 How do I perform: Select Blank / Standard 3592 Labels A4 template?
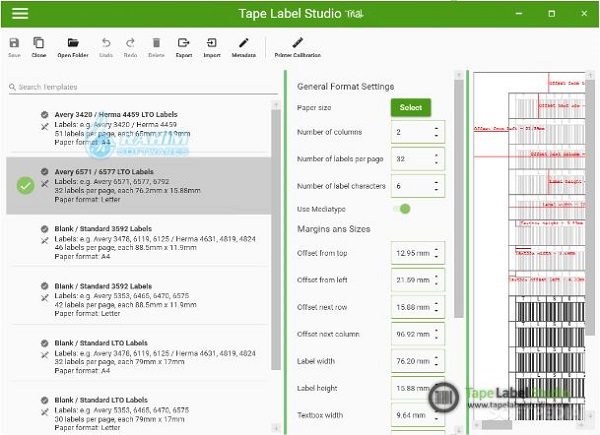[139, 242]
